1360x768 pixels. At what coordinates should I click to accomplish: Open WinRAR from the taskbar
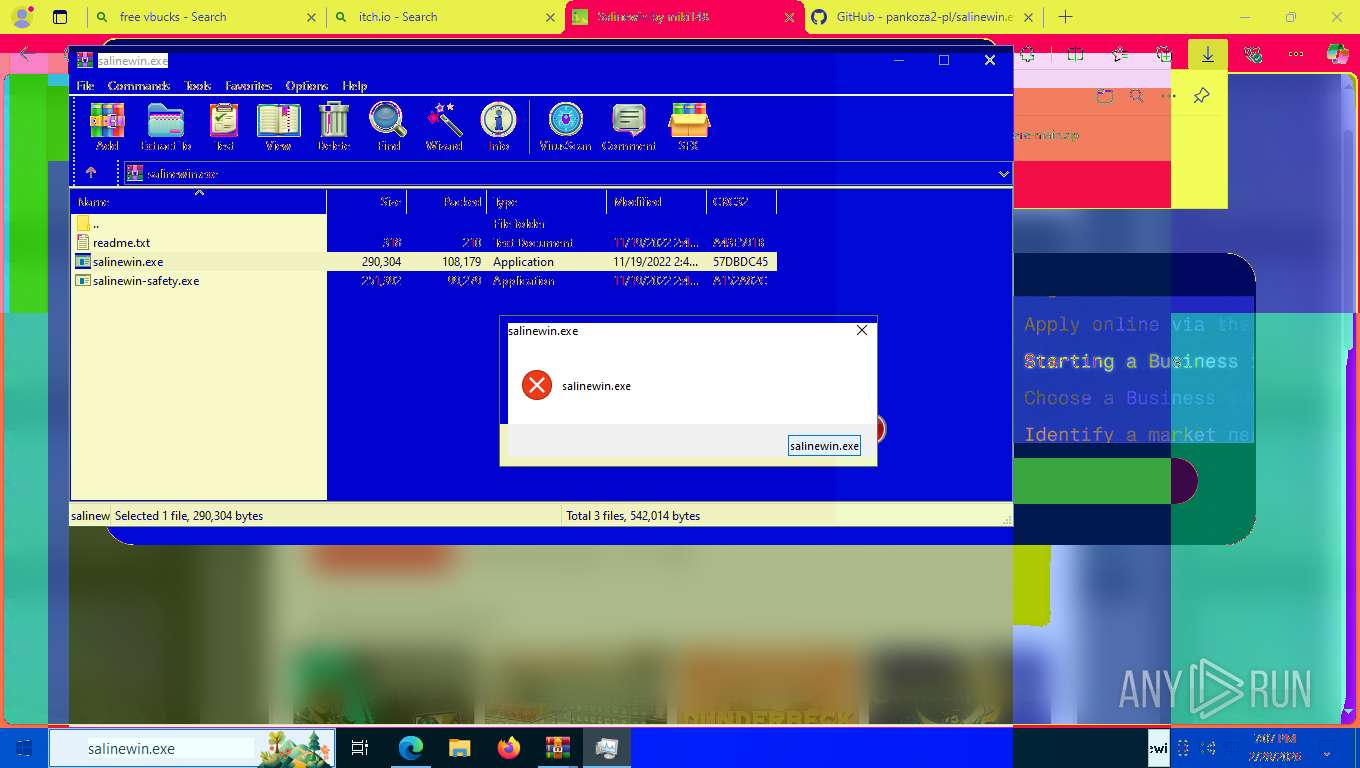pos(557,748)
